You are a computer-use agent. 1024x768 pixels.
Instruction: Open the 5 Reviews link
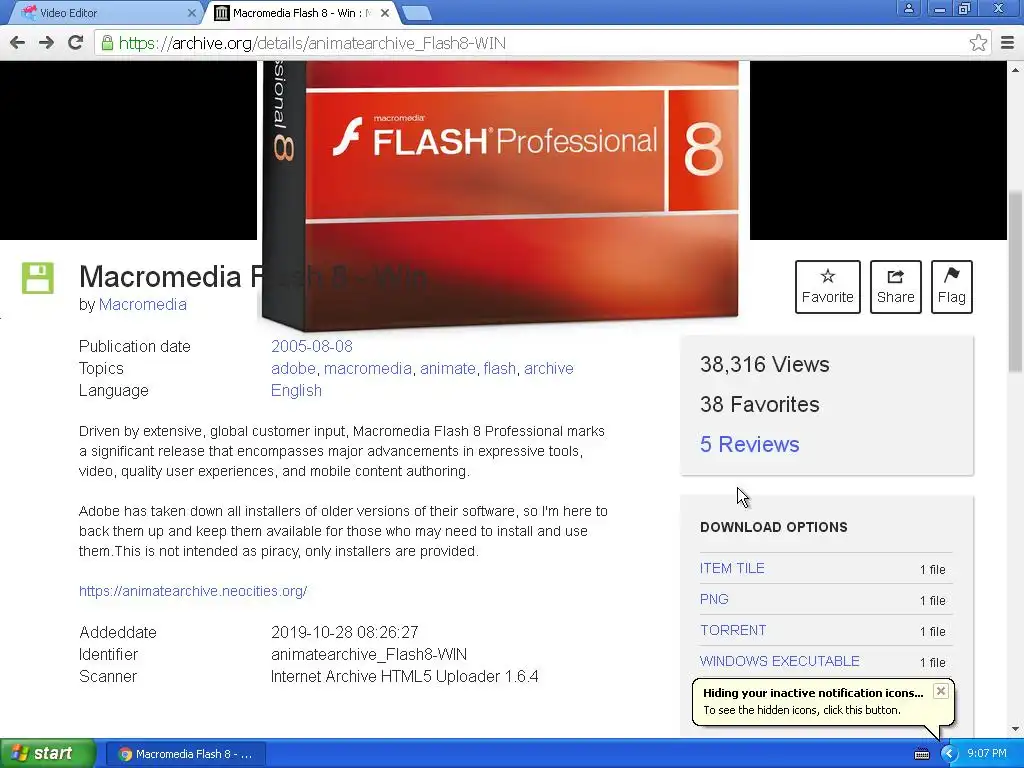pyautogui.click(x=750, y=444)
